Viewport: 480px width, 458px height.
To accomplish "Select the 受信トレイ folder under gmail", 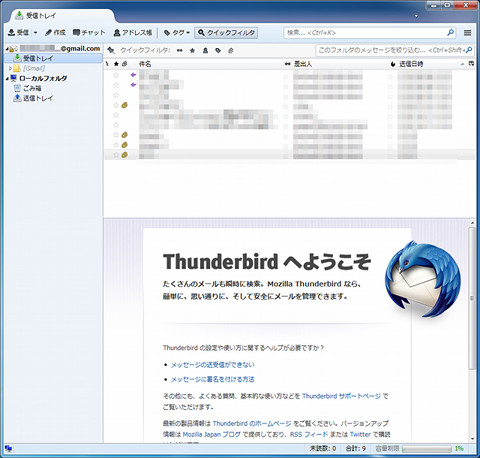I will click(x=54, y=58).
